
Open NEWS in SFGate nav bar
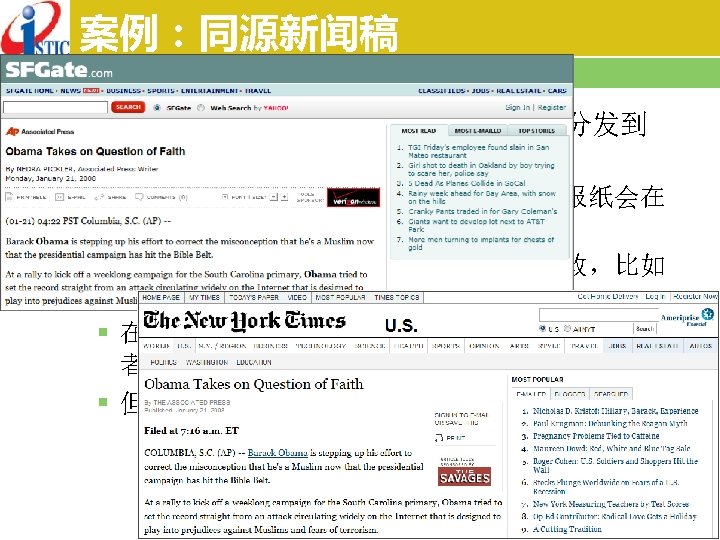tap(71, 91)
